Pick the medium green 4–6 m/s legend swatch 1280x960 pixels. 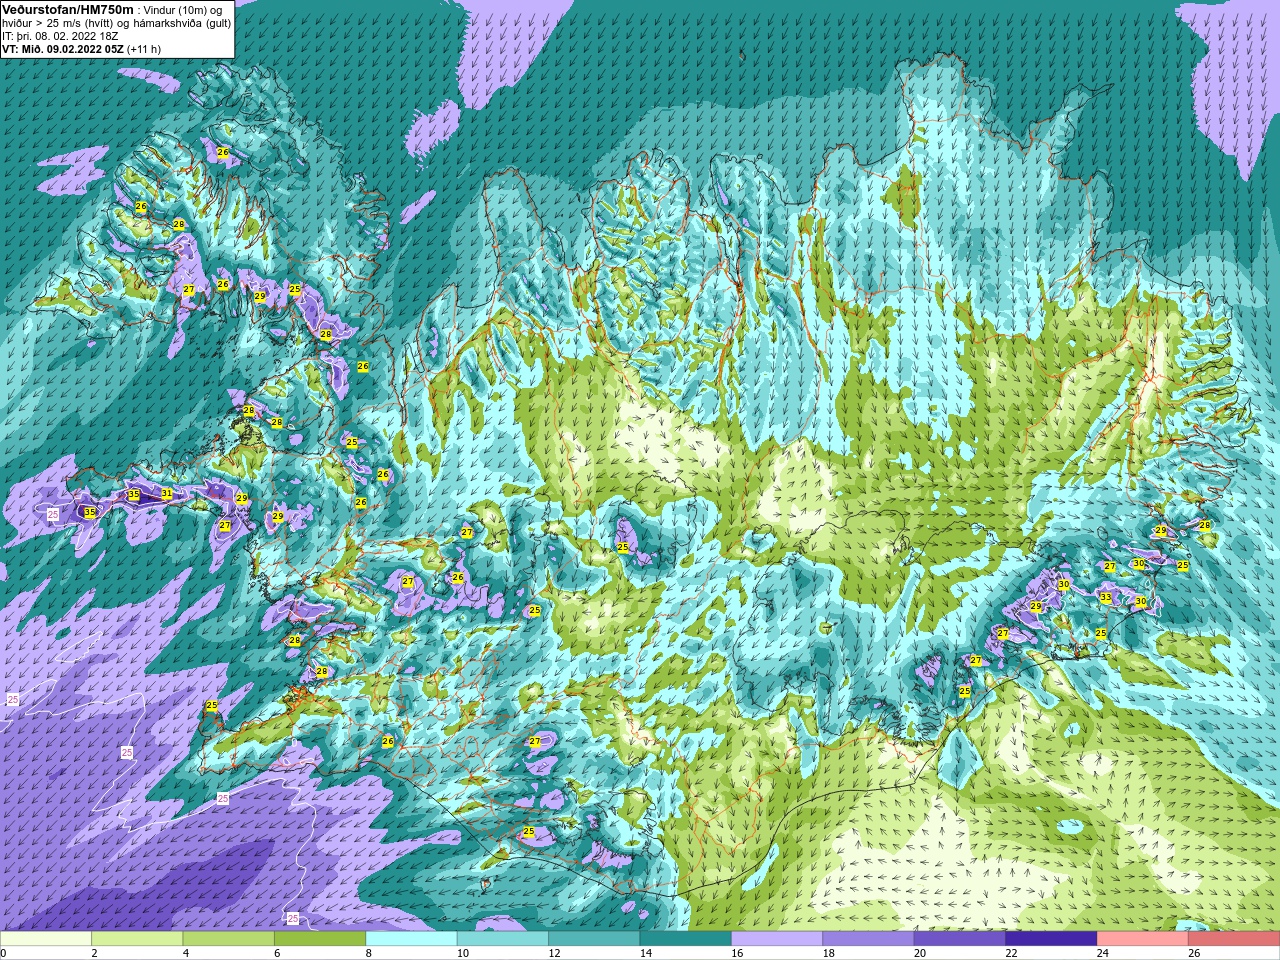coord(229,939)
